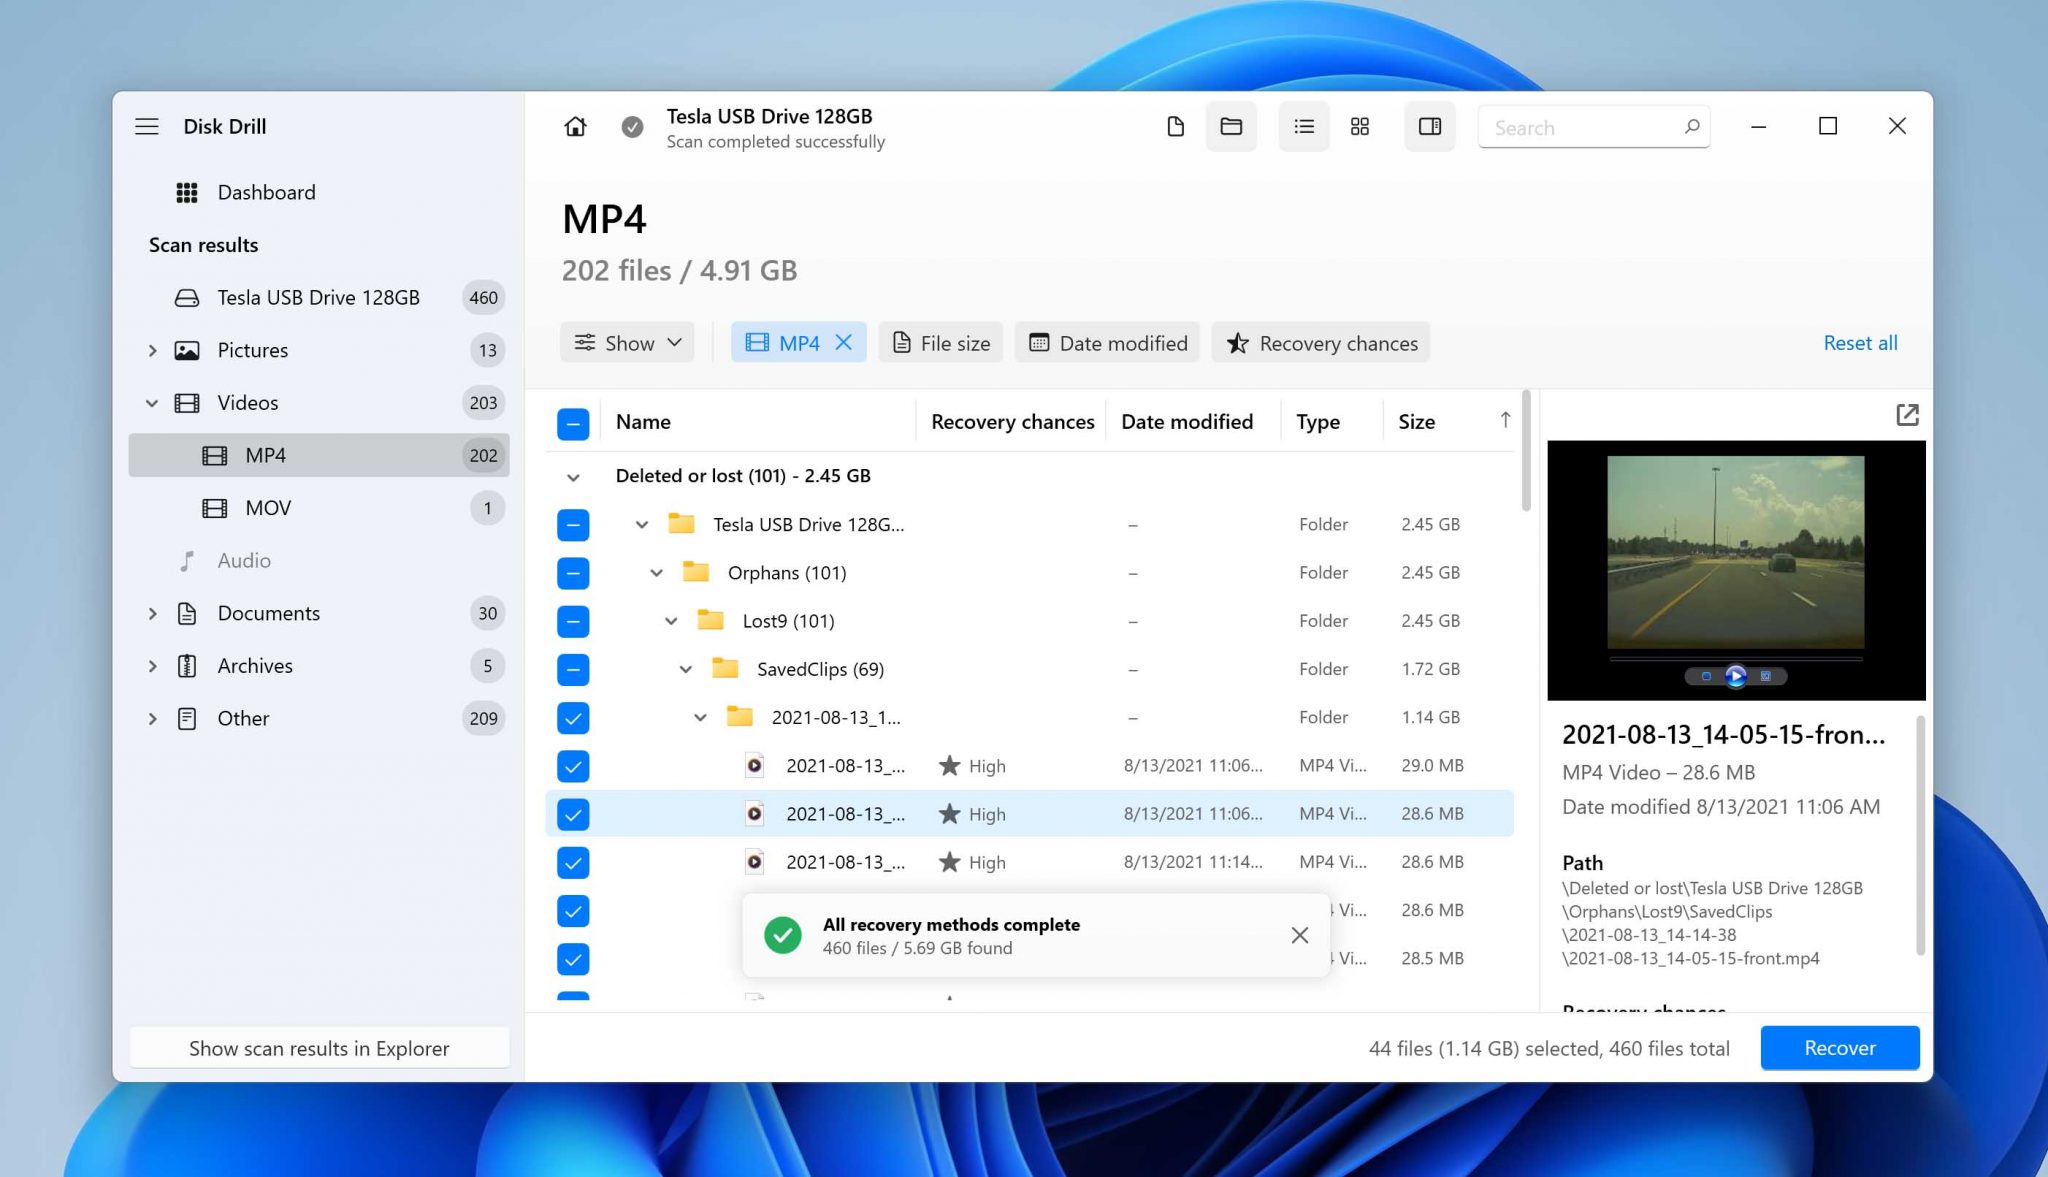
Task: Uncheck the highlighted 28.6 MB video row
Action: tap(573, 814)
